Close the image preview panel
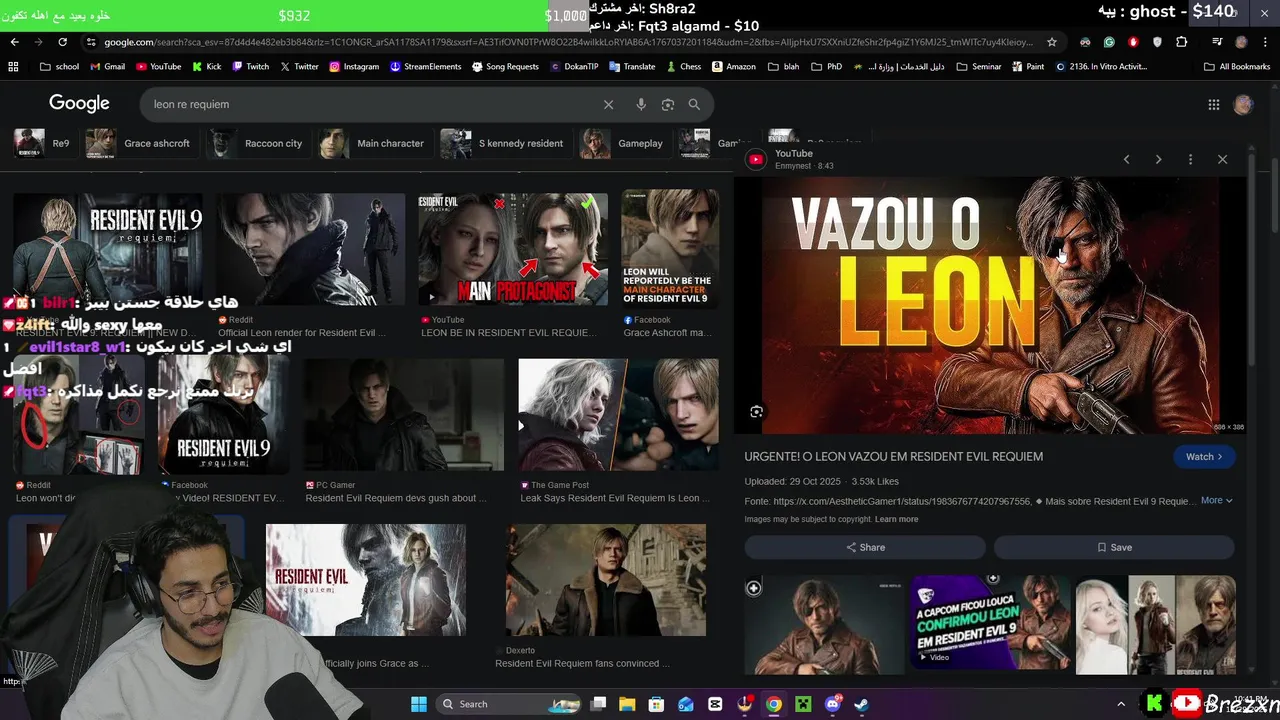1280x720 pixels. pos(1222,159)
